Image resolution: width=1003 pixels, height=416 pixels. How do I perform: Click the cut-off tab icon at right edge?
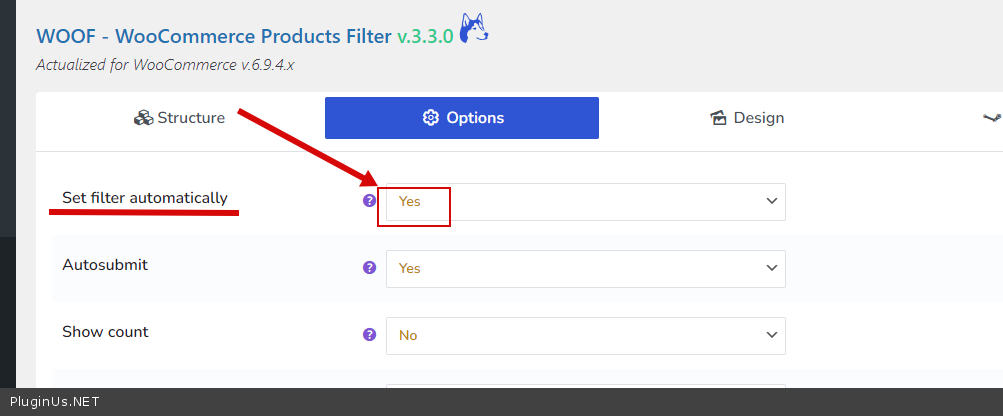pyautogui.click(x=992, y=118)
